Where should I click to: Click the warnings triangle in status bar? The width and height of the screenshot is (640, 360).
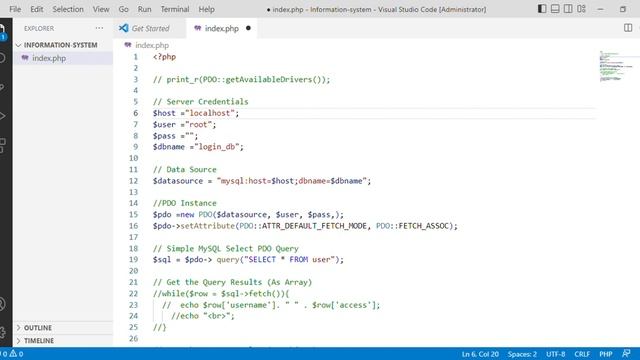[13, 353]
